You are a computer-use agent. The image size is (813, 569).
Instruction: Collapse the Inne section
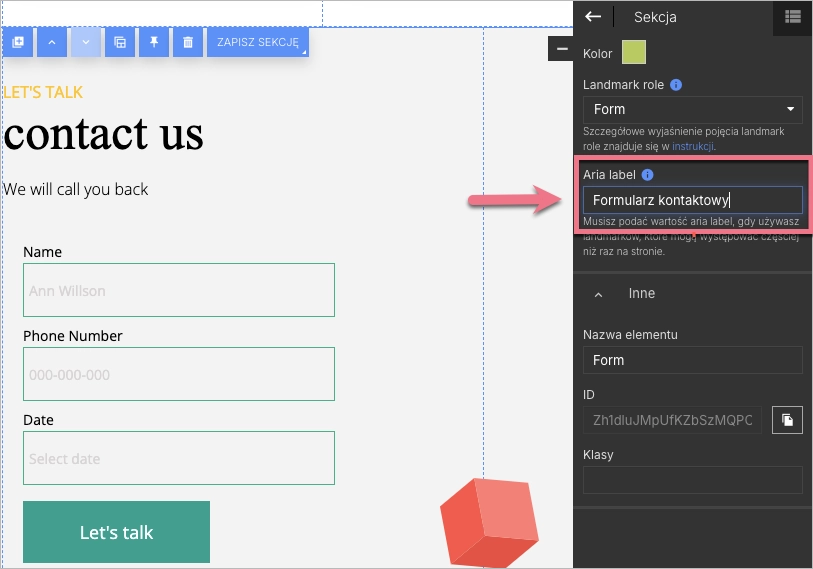599,294
